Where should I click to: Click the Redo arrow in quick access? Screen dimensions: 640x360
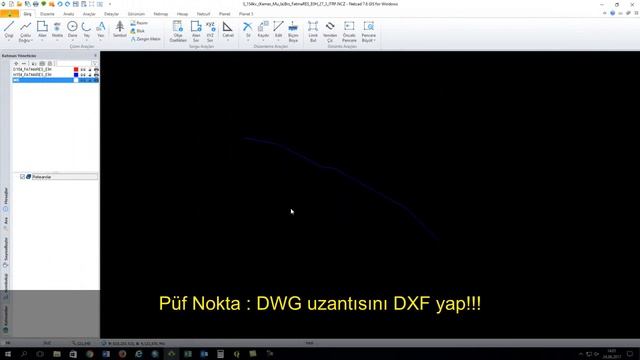(x=67, y=4)
